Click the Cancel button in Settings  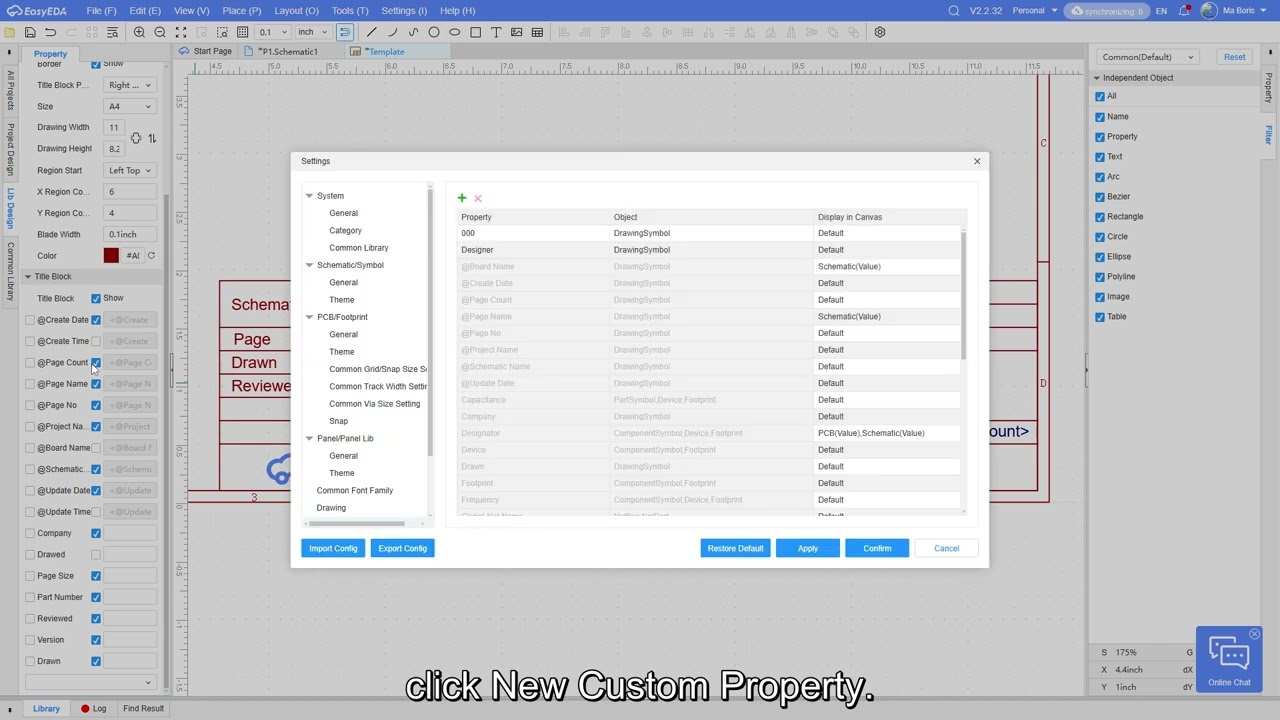coord(946,548)
